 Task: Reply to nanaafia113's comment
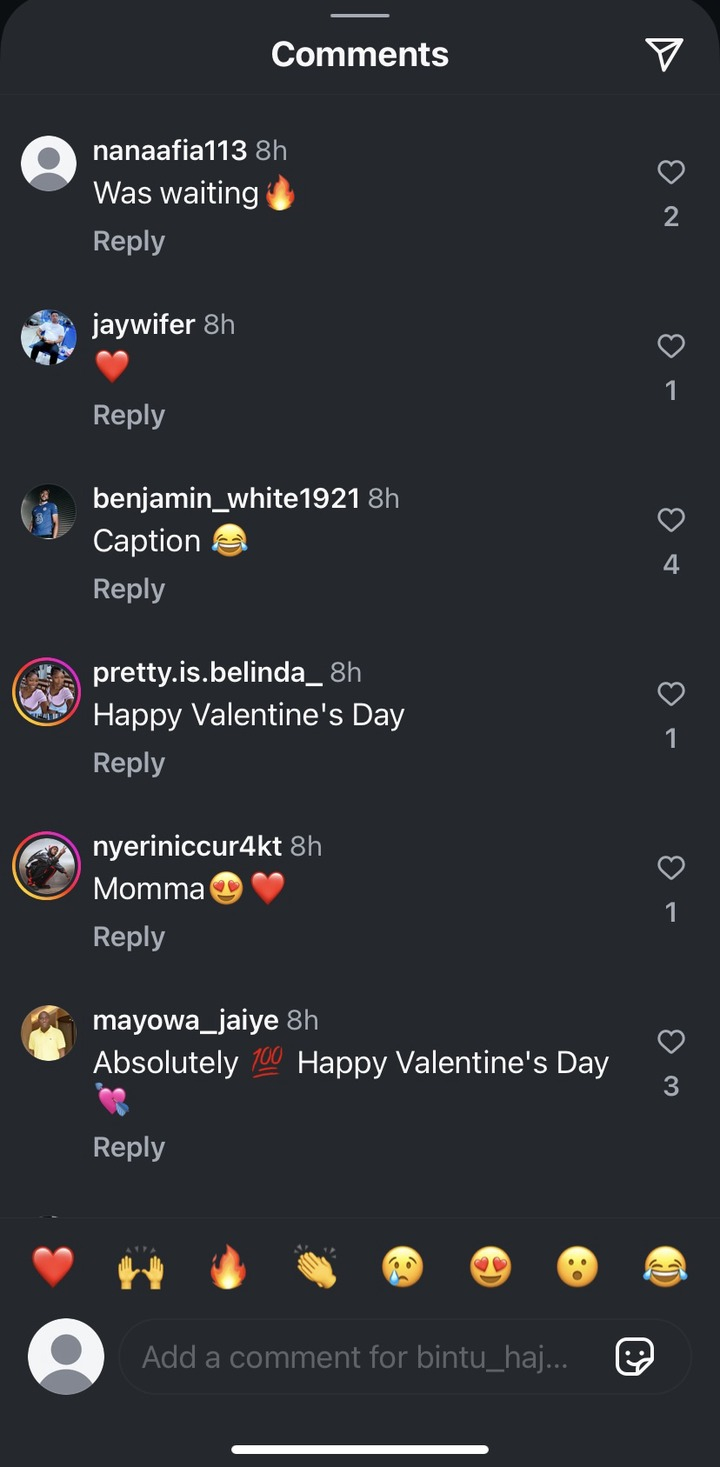click(x=129, y=241)
